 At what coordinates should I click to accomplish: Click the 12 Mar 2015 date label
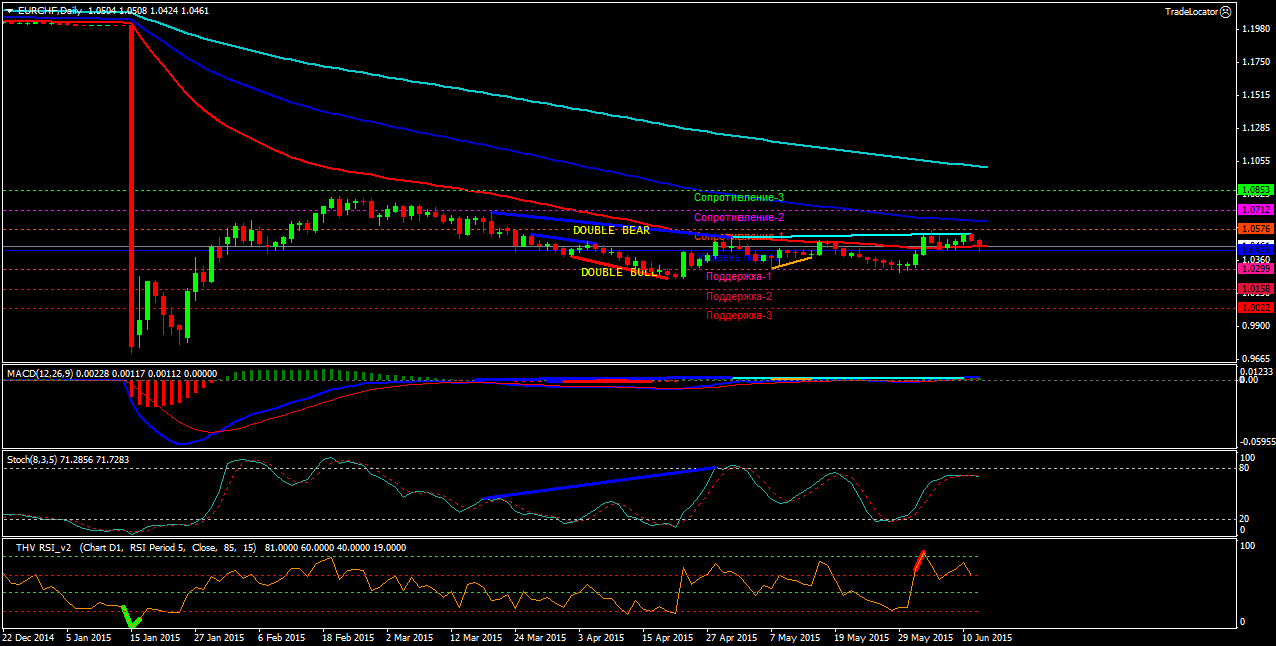pyautogui.click(x=475, y=637)
